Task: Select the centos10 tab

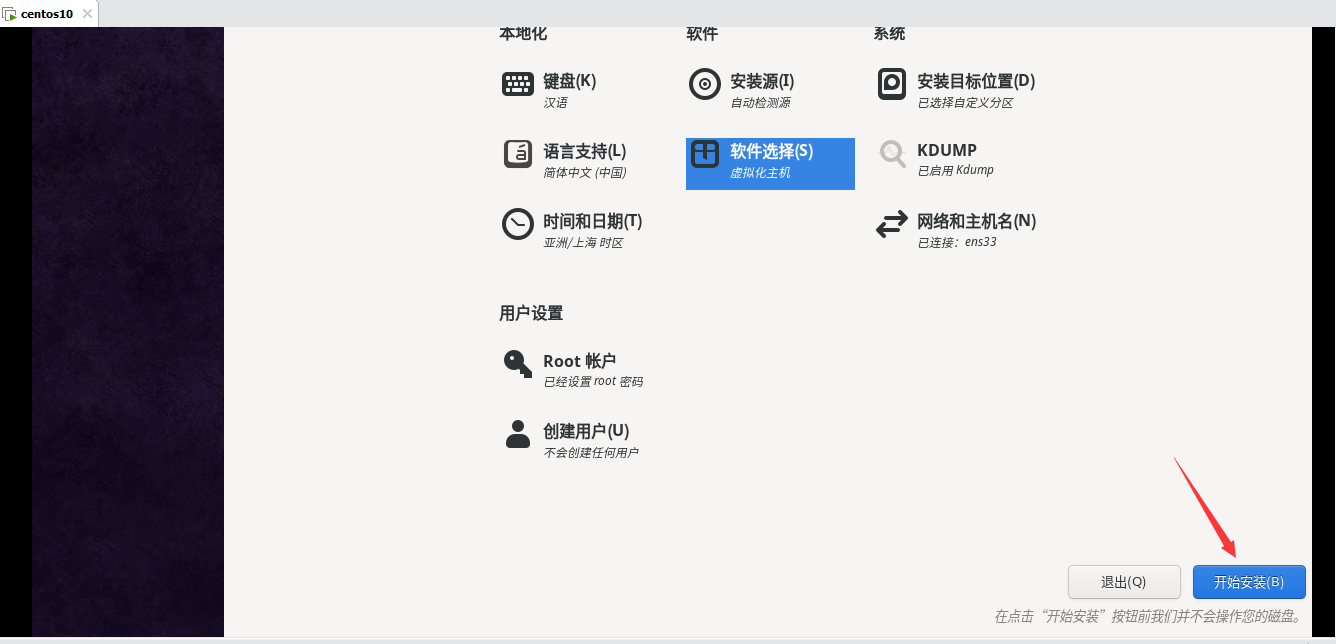Action: coord(48,14)
